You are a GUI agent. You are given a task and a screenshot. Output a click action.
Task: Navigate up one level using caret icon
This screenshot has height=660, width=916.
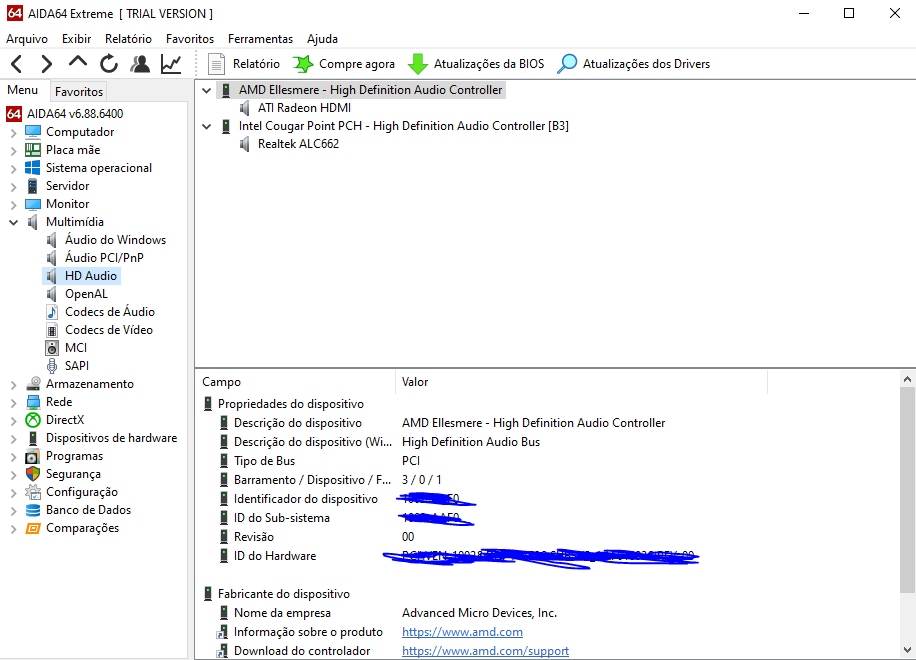pyautogui.click(x=78, y=62)
